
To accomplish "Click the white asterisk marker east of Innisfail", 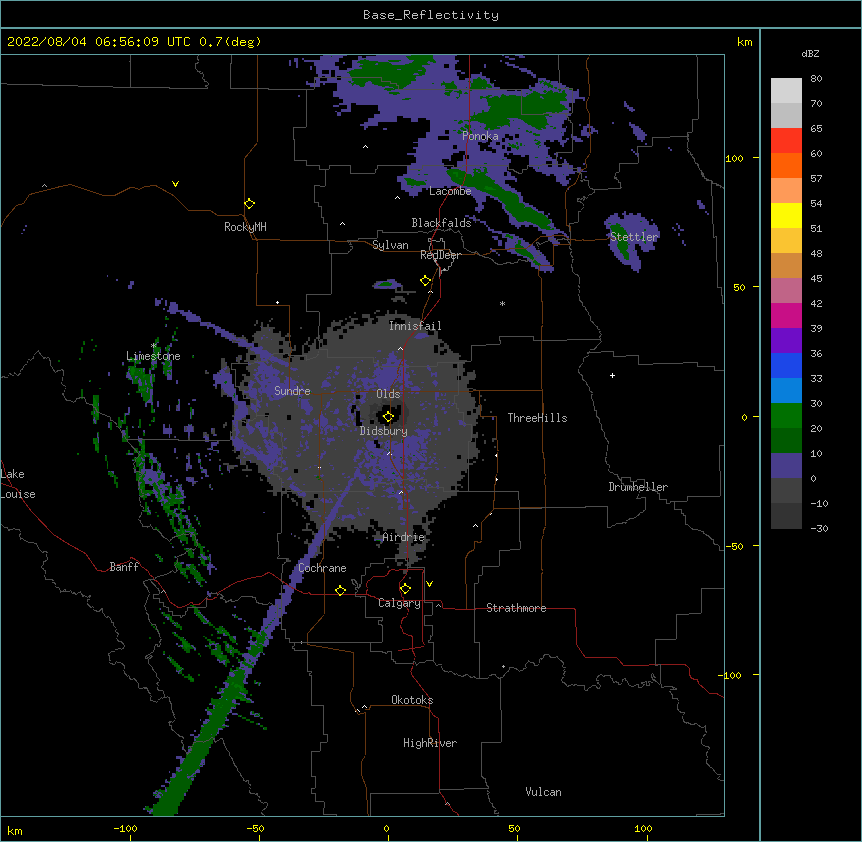I will [x=502, y=303].
